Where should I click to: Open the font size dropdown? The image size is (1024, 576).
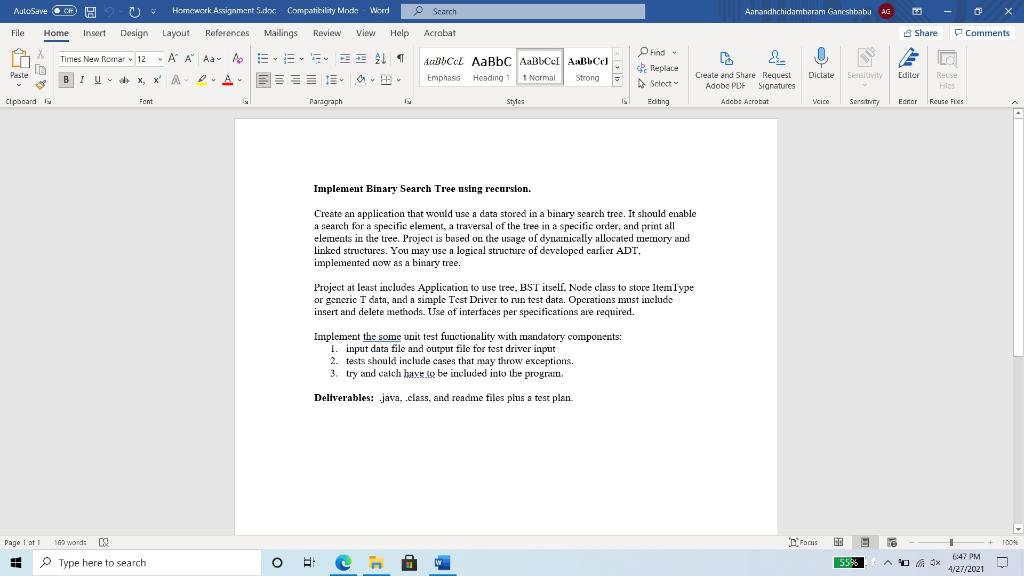coord(159,59)
